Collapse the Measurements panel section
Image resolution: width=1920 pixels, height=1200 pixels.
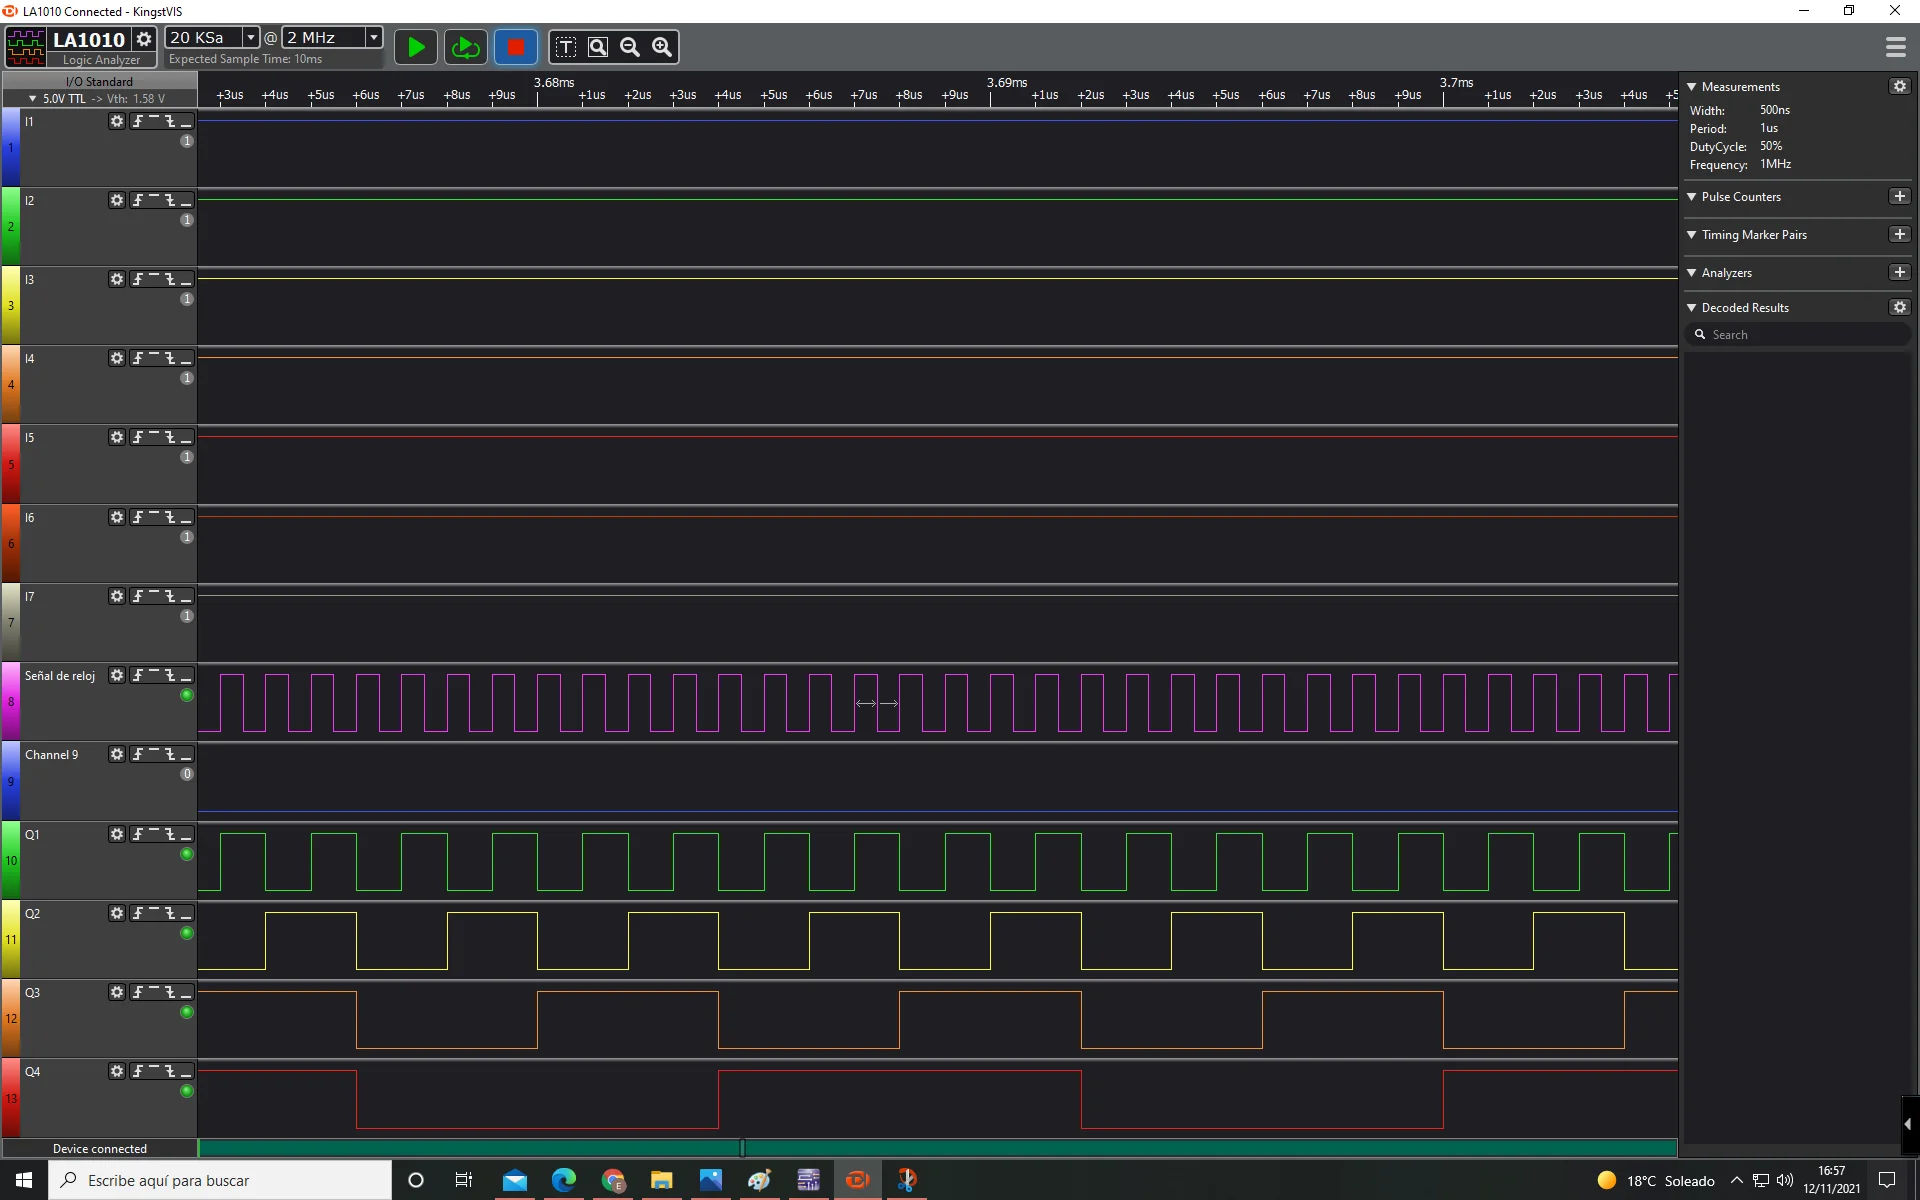[1692, 87]
